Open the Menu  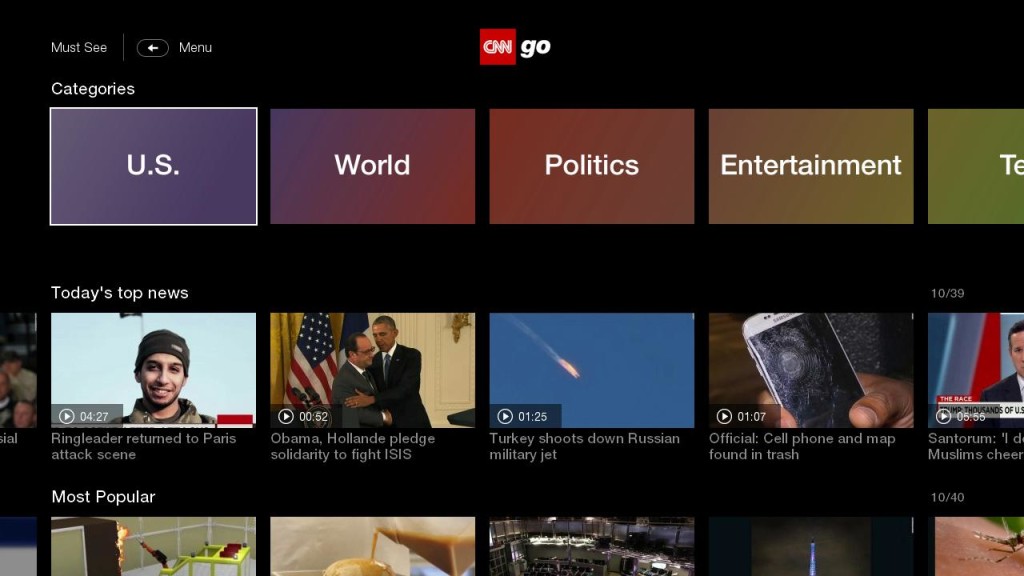tap(194, 47)
